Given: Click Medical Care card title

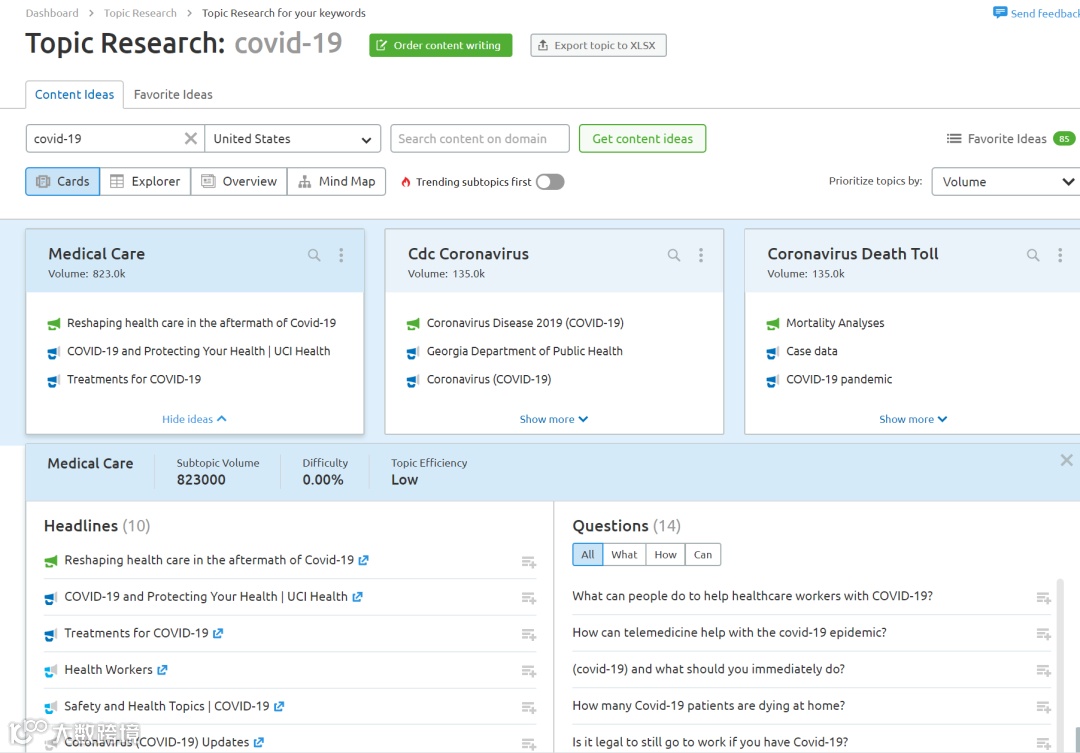Looking at the screenshot, I should [x=96, y=254].
